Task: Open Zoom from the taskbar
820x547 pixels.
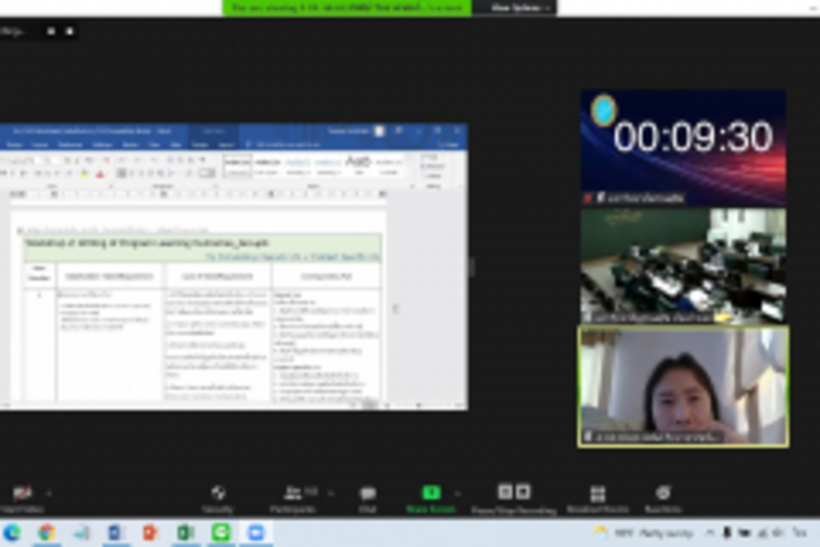Action: (x=256, y=533)
